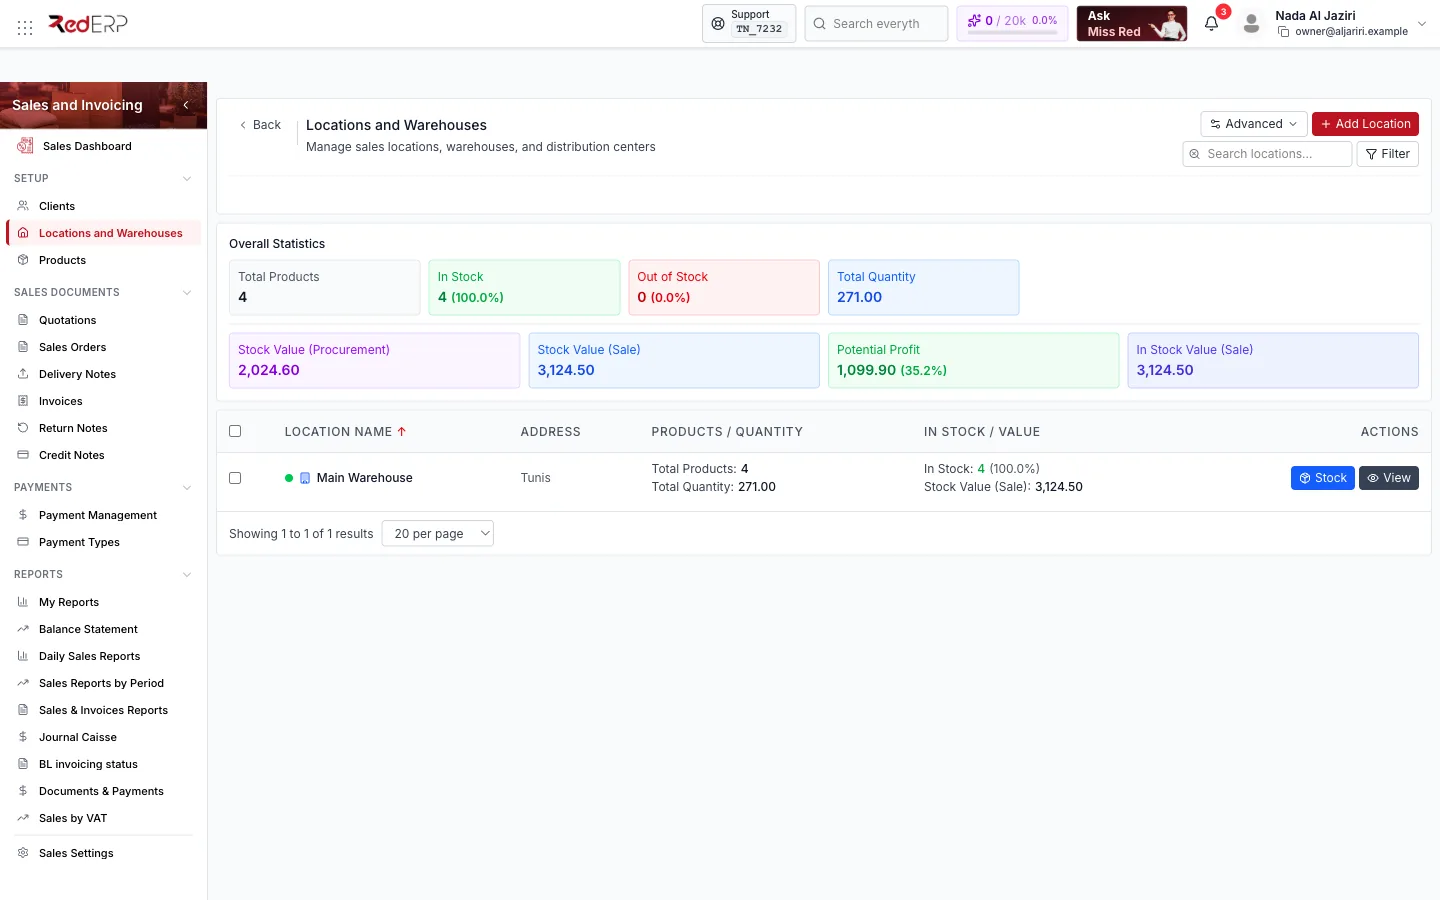Image resolution: width=1440 pixels, height=900 pixels.
Task: Open the apps grid menu icon
Action: pyautogui.click(x=25, y=27)
